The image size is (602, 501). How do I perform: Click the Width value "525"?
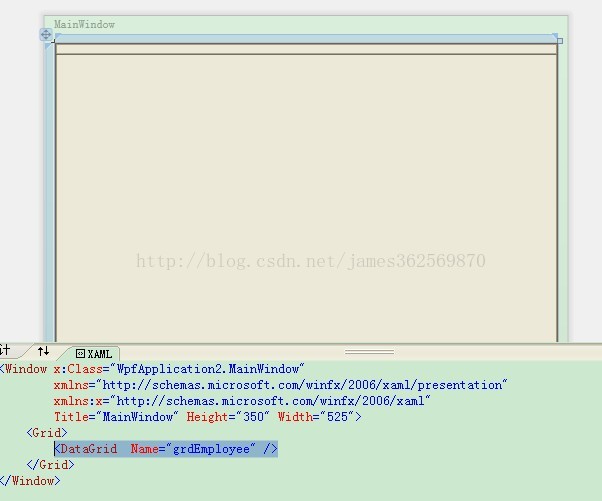[x=337, y=417]
